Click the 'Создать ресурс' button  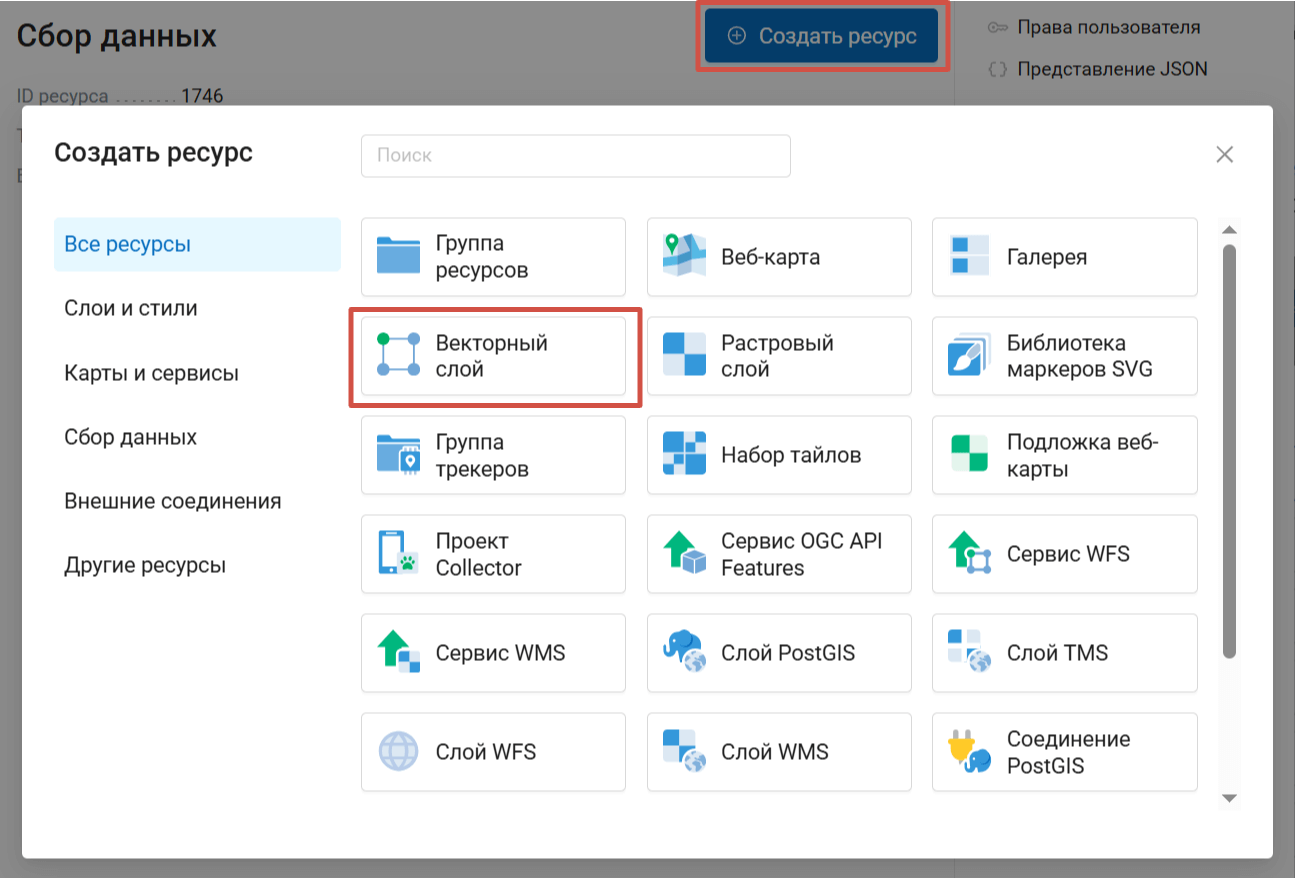820,36
